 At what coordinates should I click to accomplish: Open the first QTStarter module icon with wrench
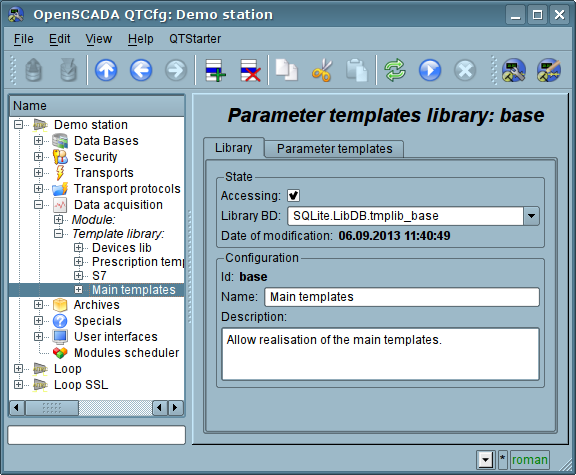[x=514, y=70]
